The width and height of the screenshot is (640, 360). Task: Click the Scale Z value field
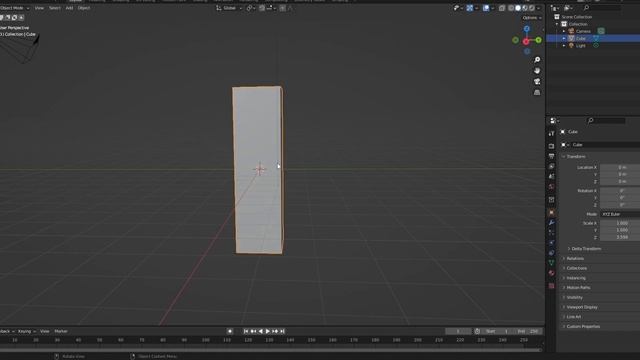pyautogui.click(x=620, y=237)
